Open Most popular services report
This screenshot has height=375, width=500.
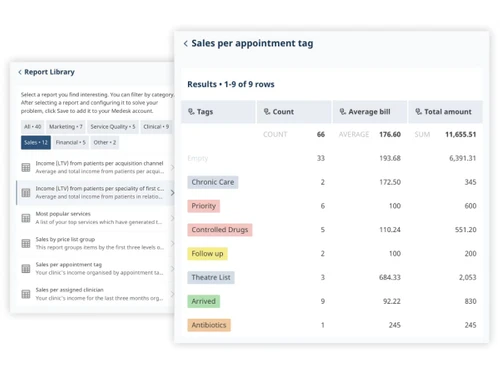(95, 218)
